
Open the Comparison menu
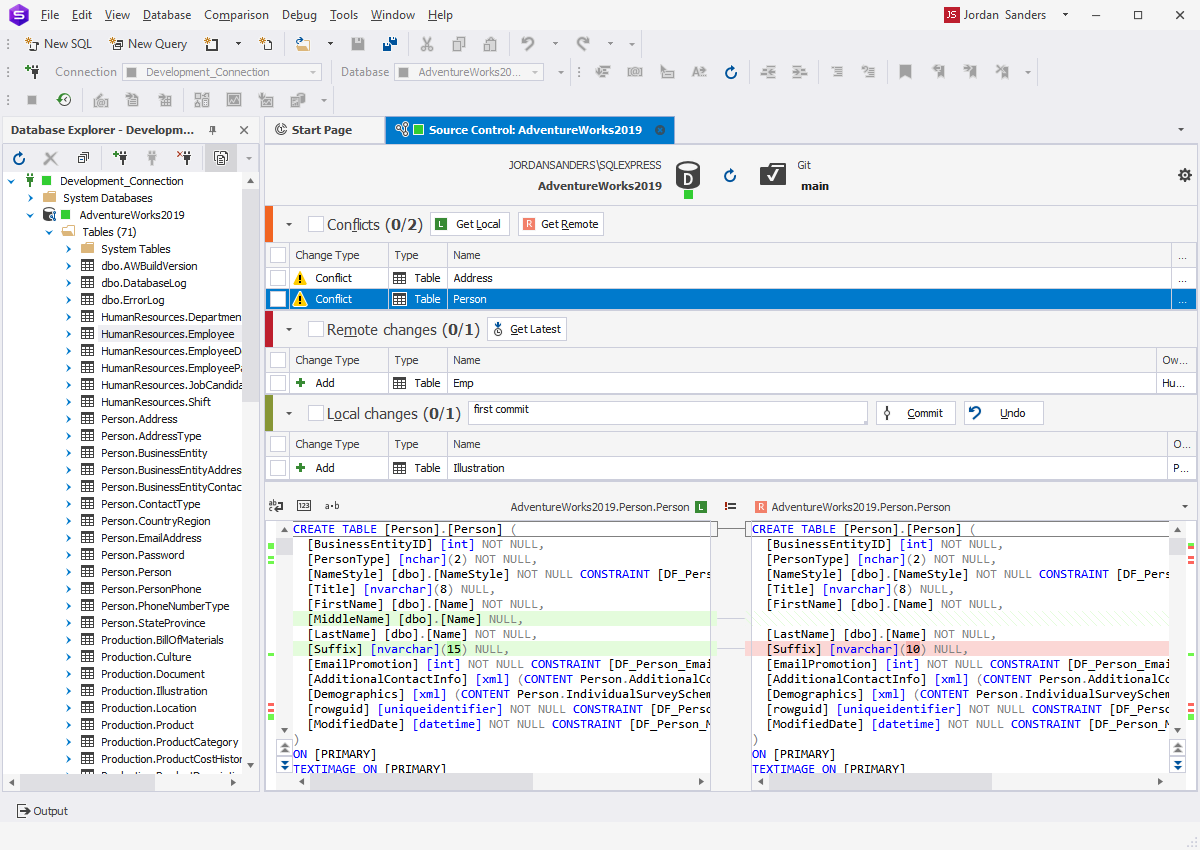236,14
